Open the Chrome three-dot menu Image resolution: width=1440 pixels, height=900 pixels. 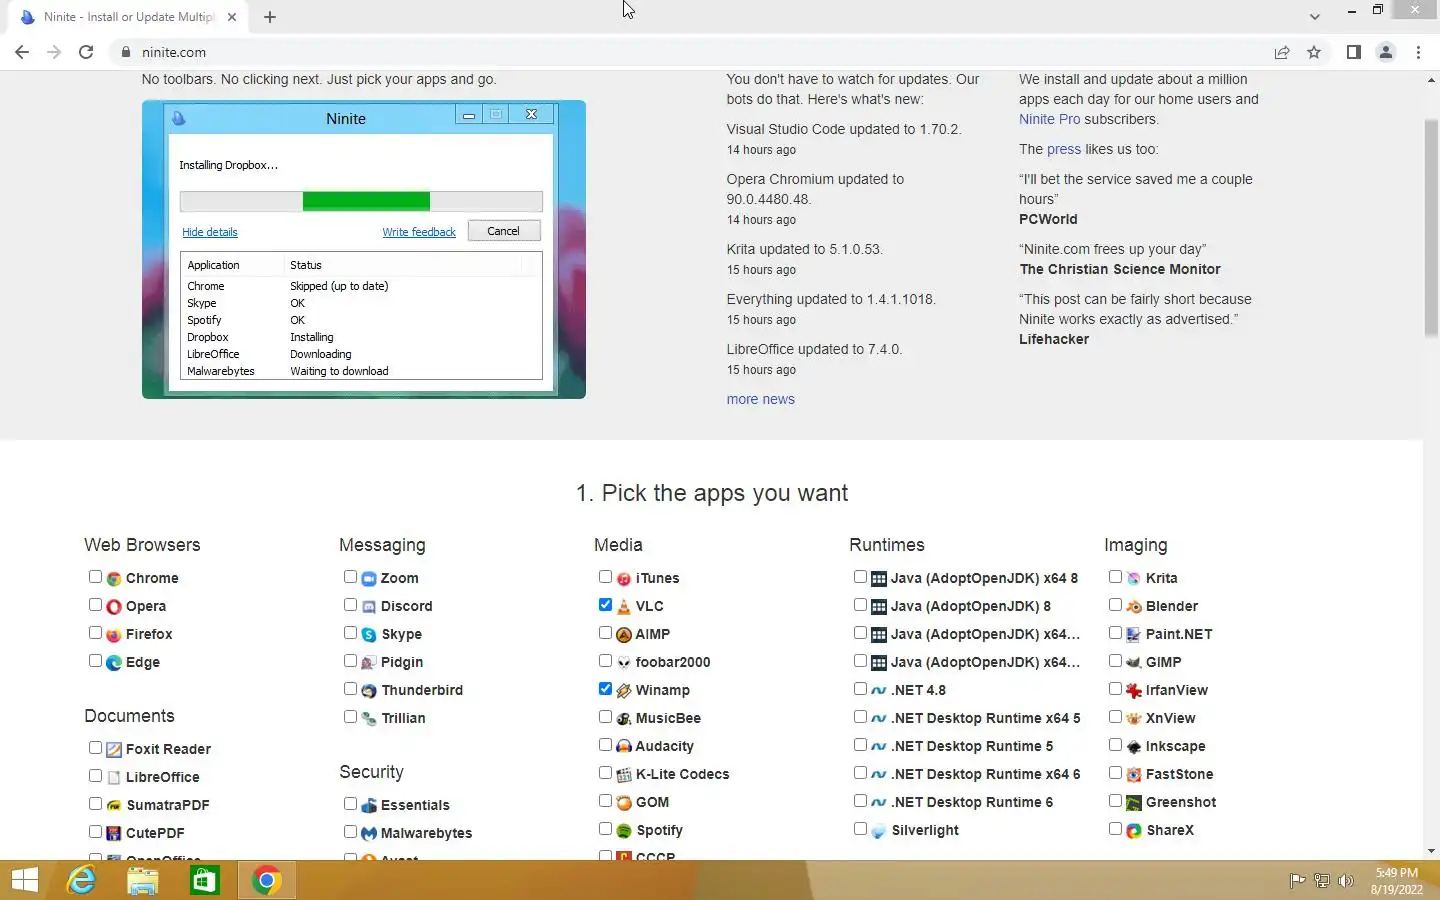pos(1418,52)
